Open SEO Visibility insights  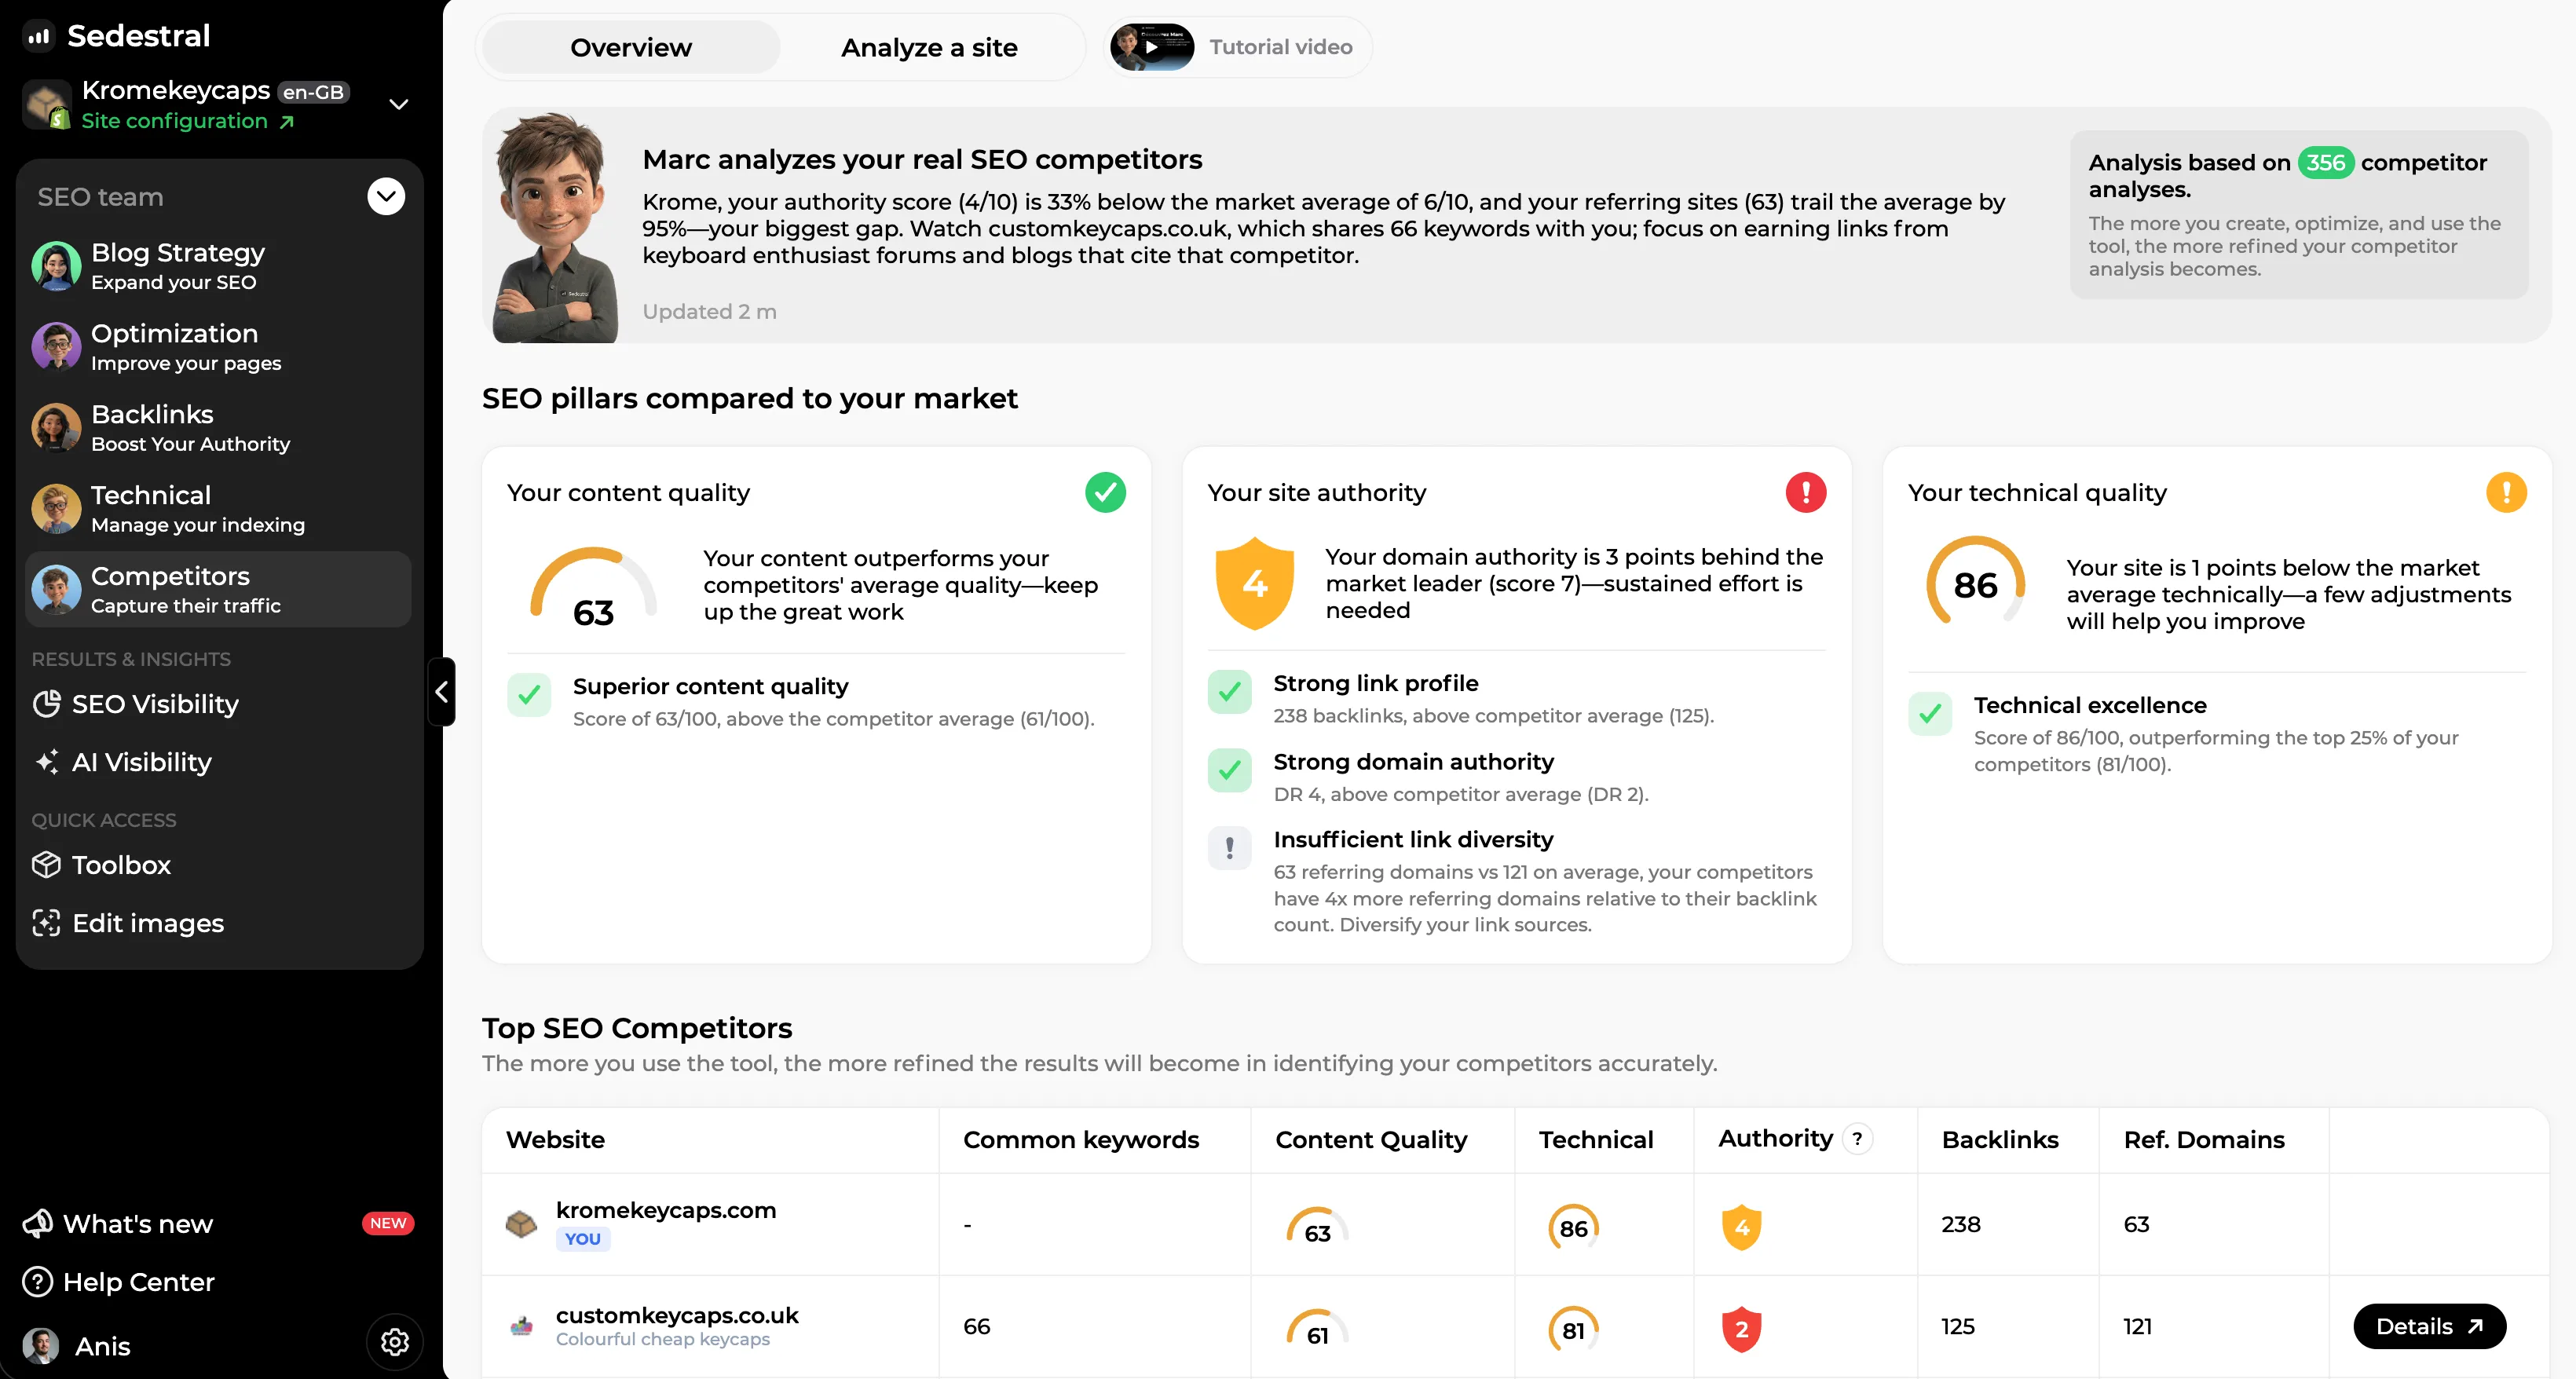136,704
